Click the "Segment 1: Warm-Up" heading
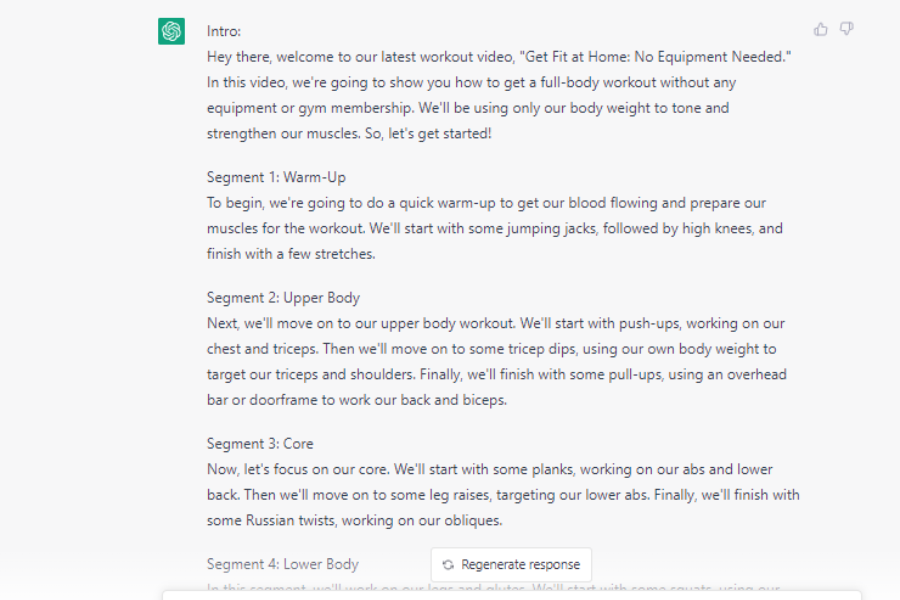900x600 pixels. click(x=276, y=177)
